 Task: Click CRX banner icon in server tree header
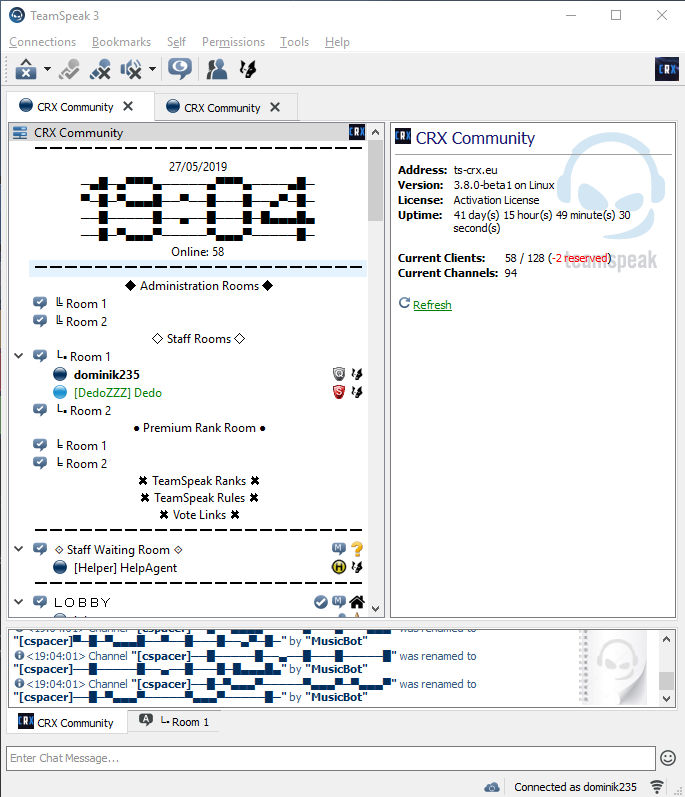[x=357, y=132]
